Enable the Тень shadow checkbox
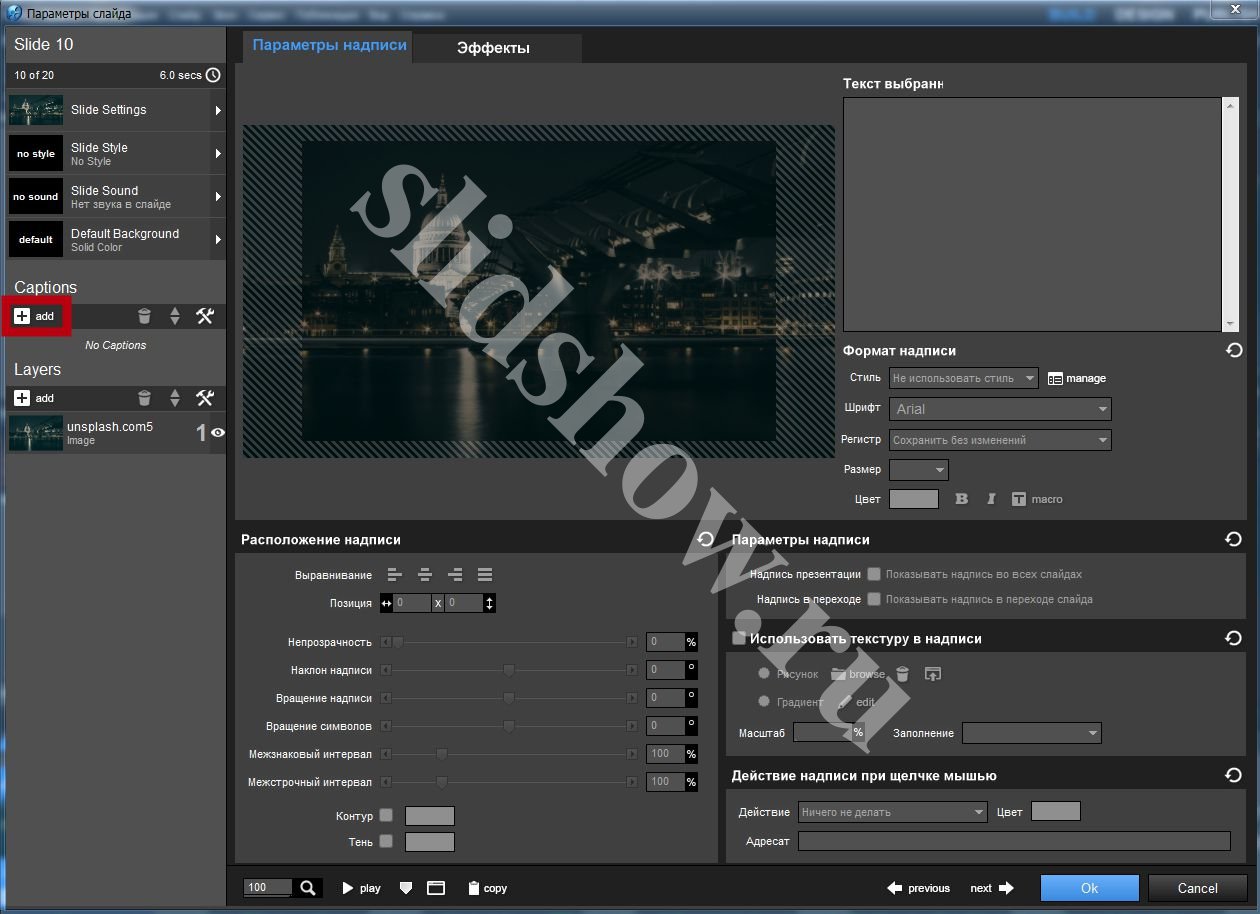 point(386,842)
